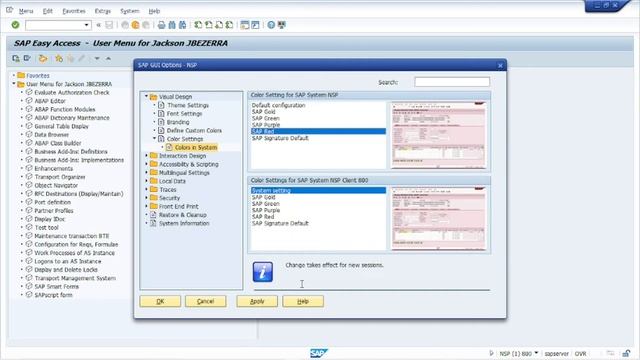Screen dimensions: 640x360
Task: Open the Extras menu
Action: pyautogui.click(x=102, y=11)
